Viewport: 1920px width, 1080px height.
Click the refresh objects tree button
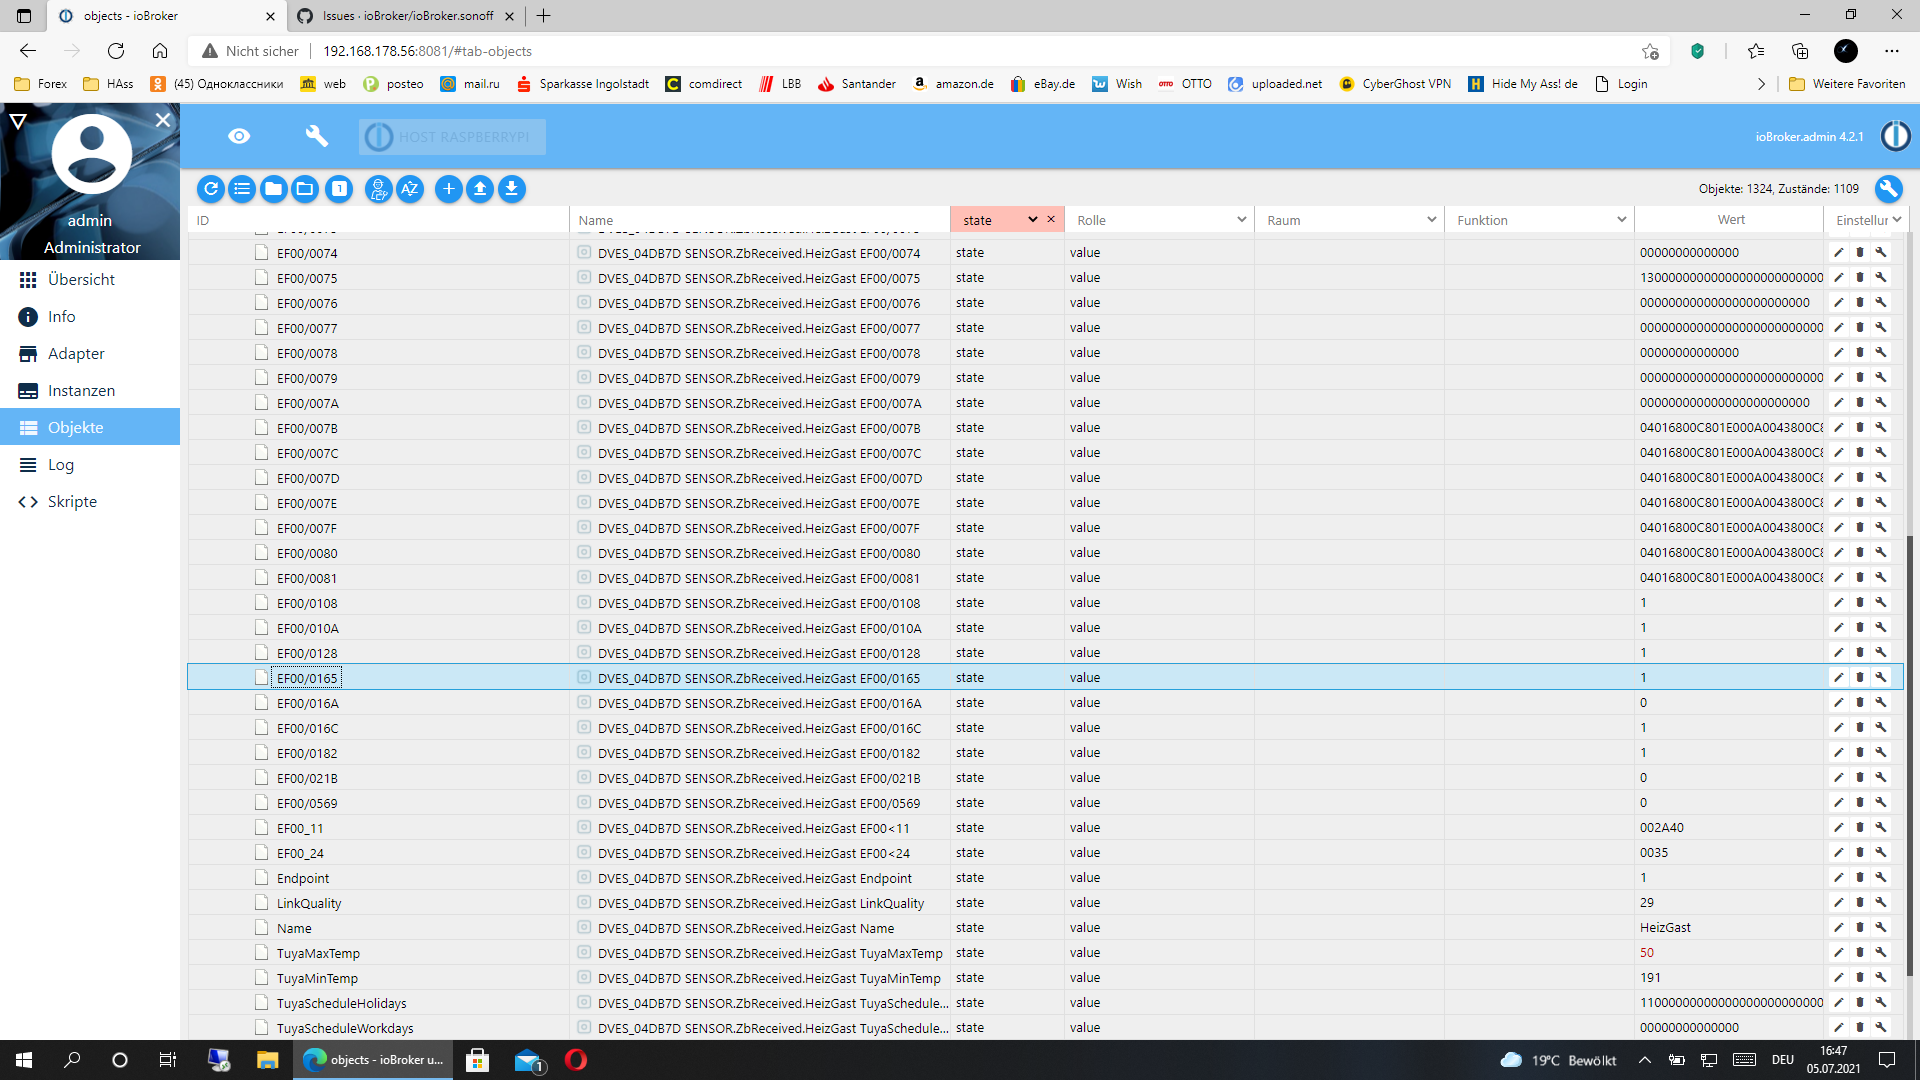(x=211, y=189)
